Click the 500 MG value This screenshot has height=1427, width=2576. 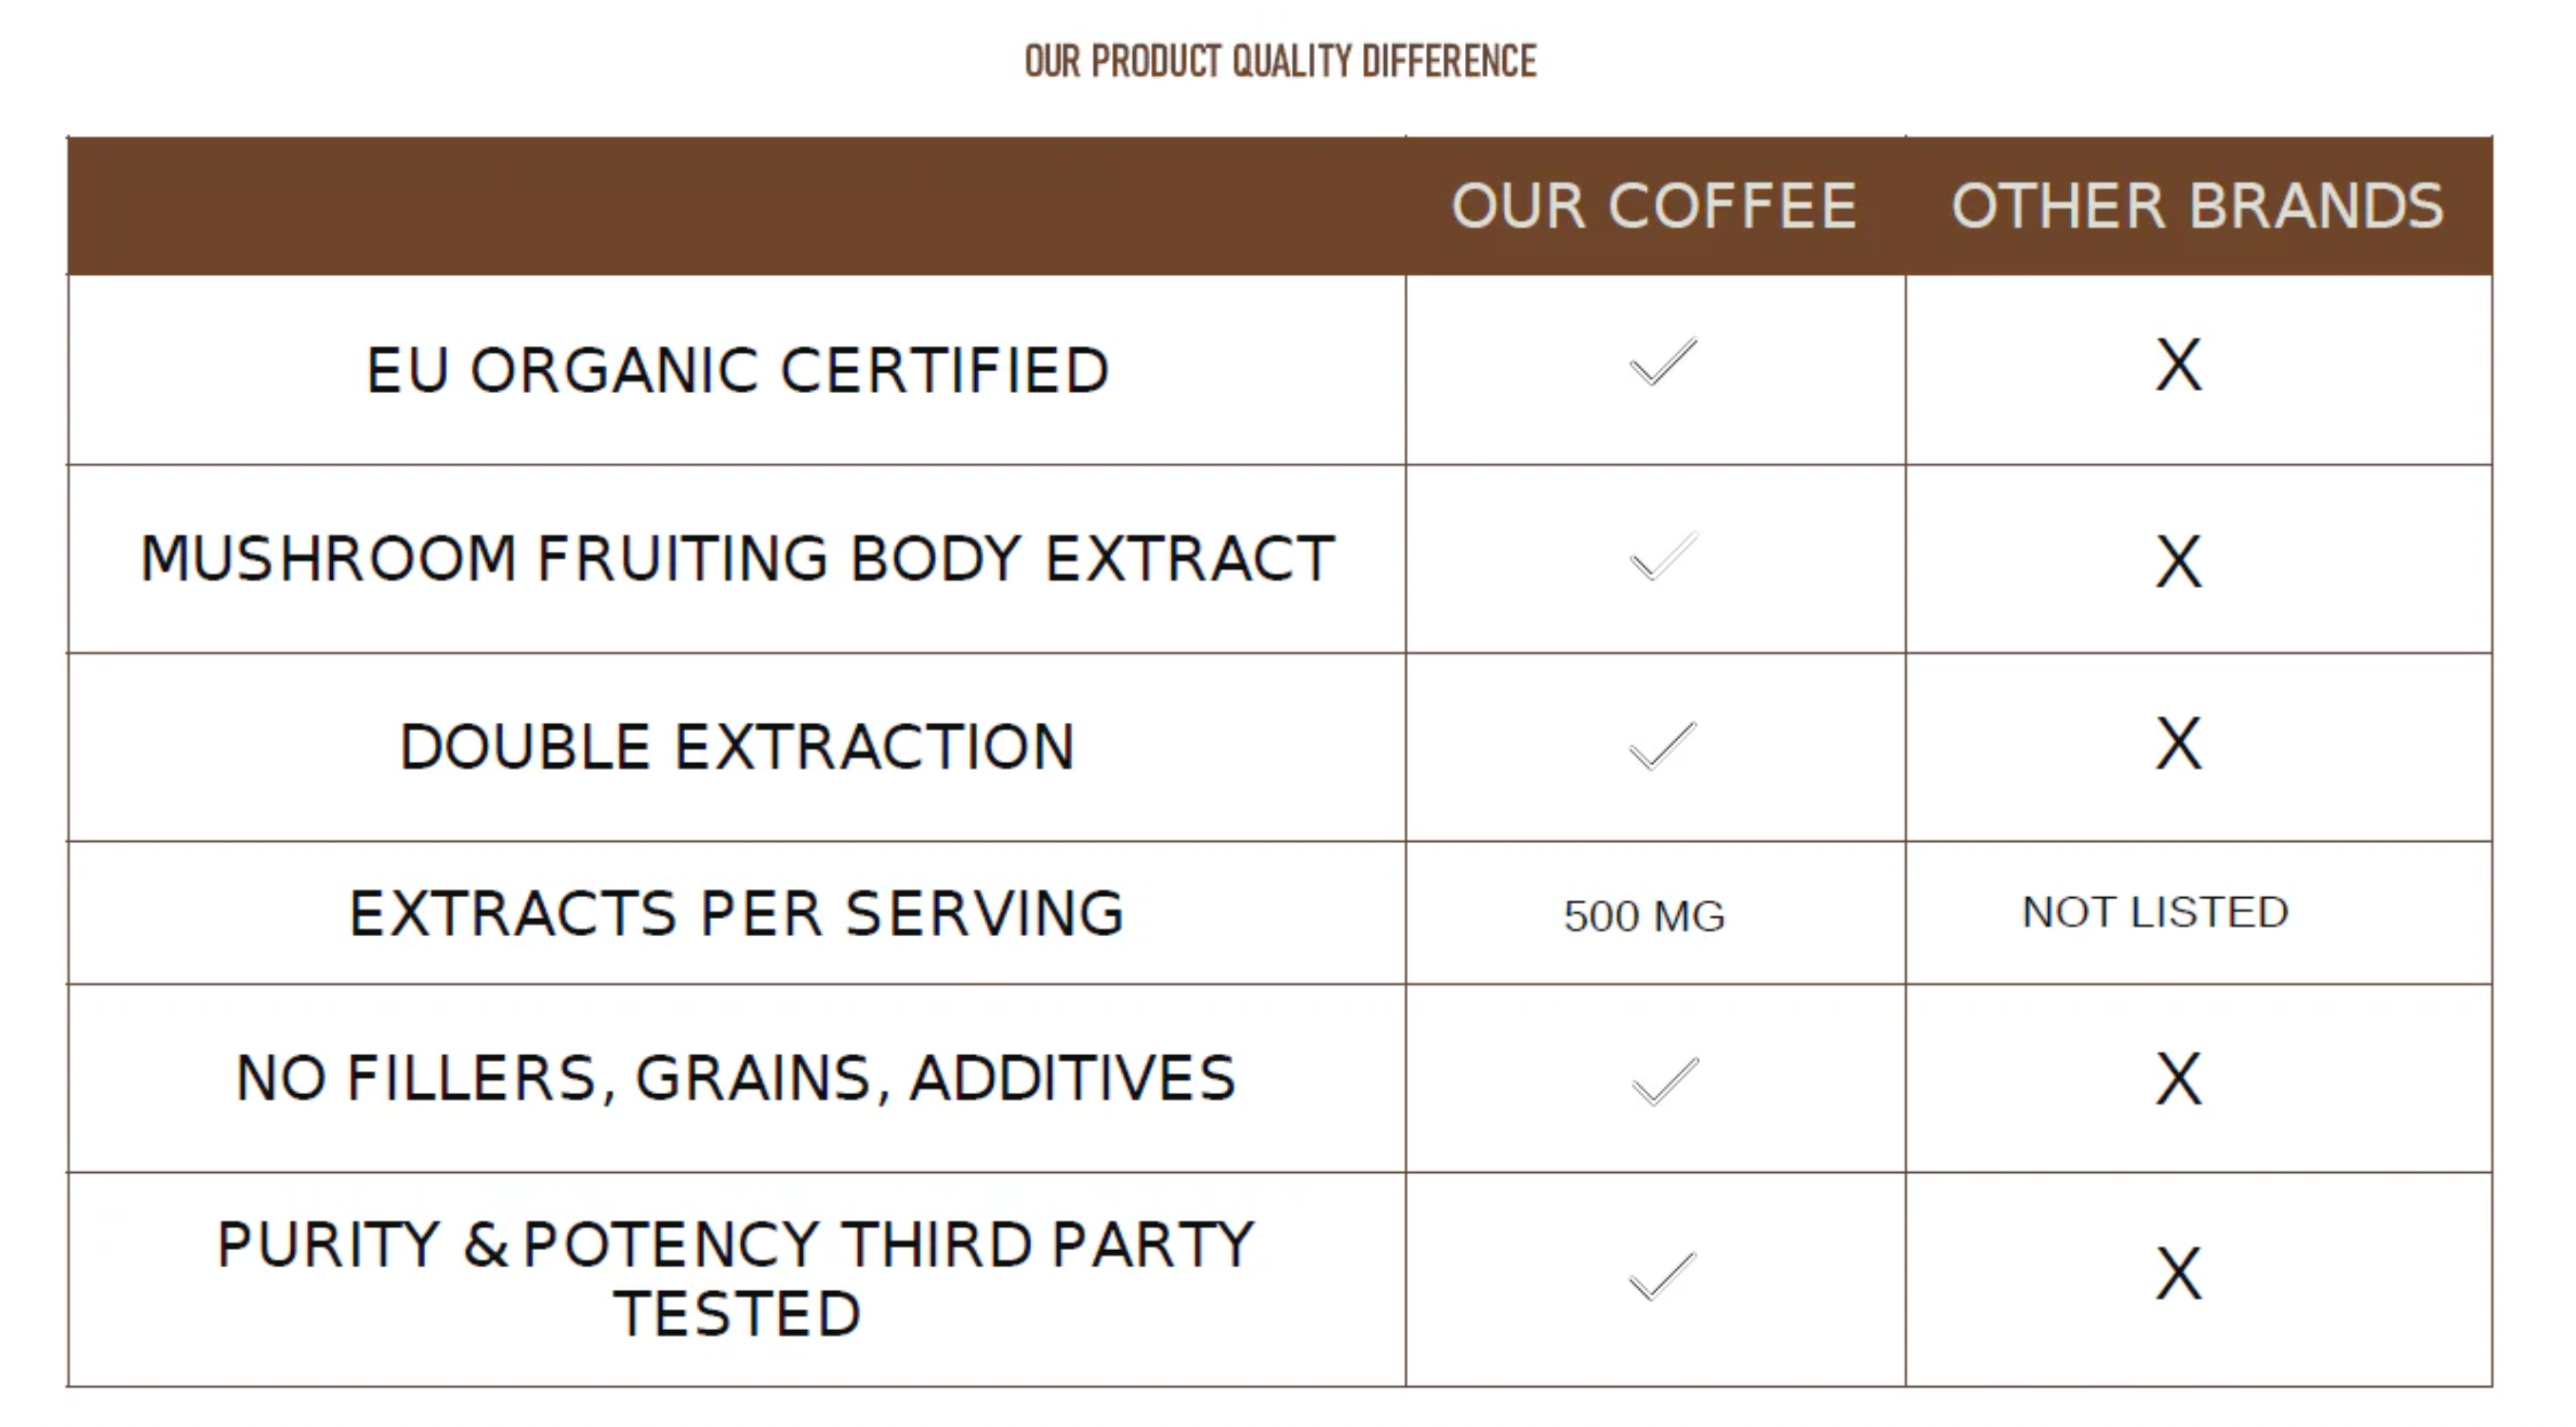pyautogui.click(x=1644, y=915)
